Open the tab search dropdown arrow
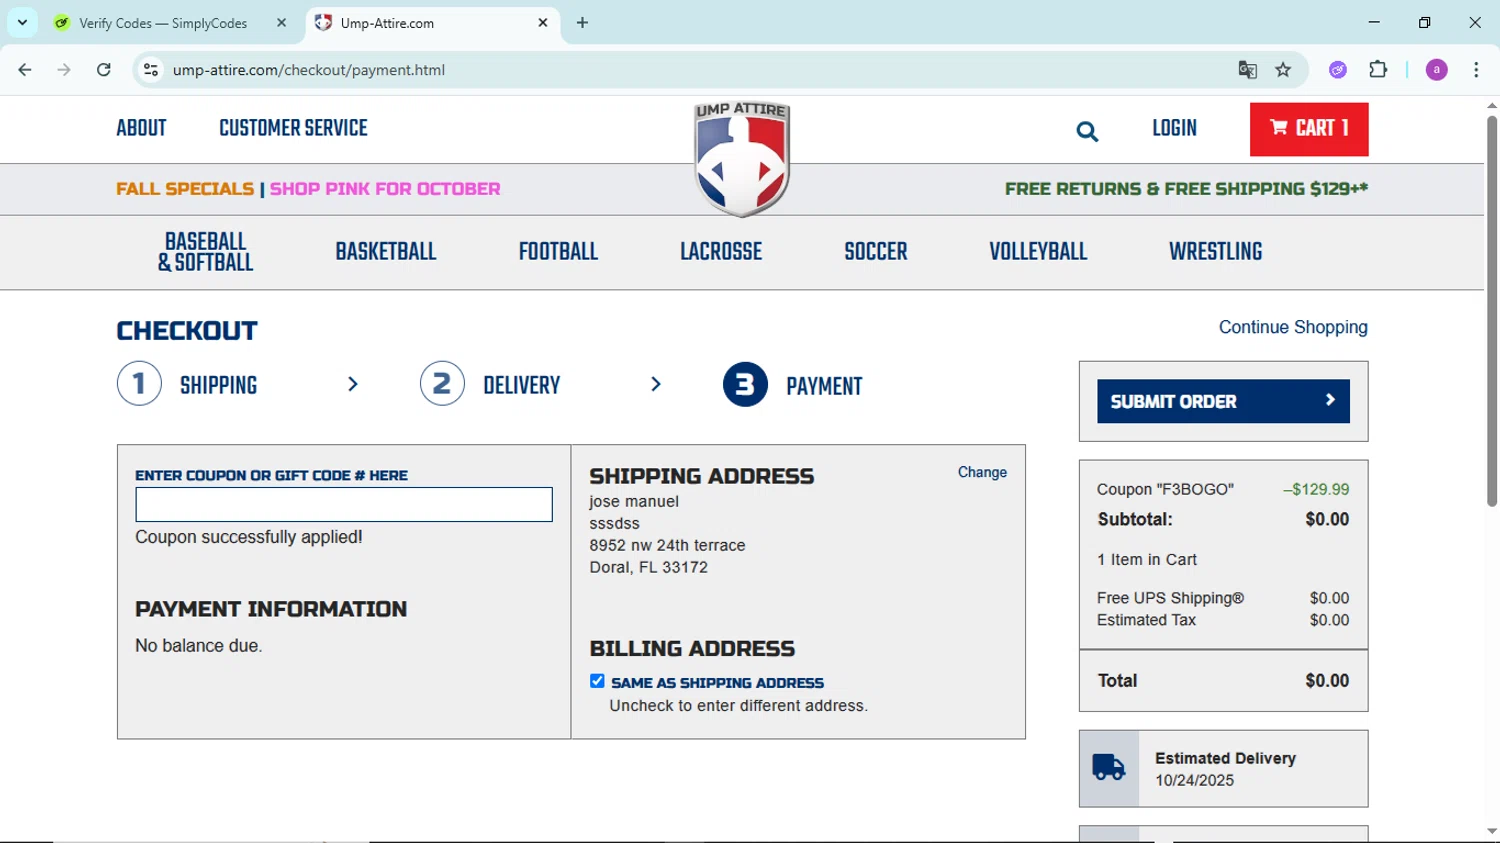1500x843 pixels. (x=22, y=23)
